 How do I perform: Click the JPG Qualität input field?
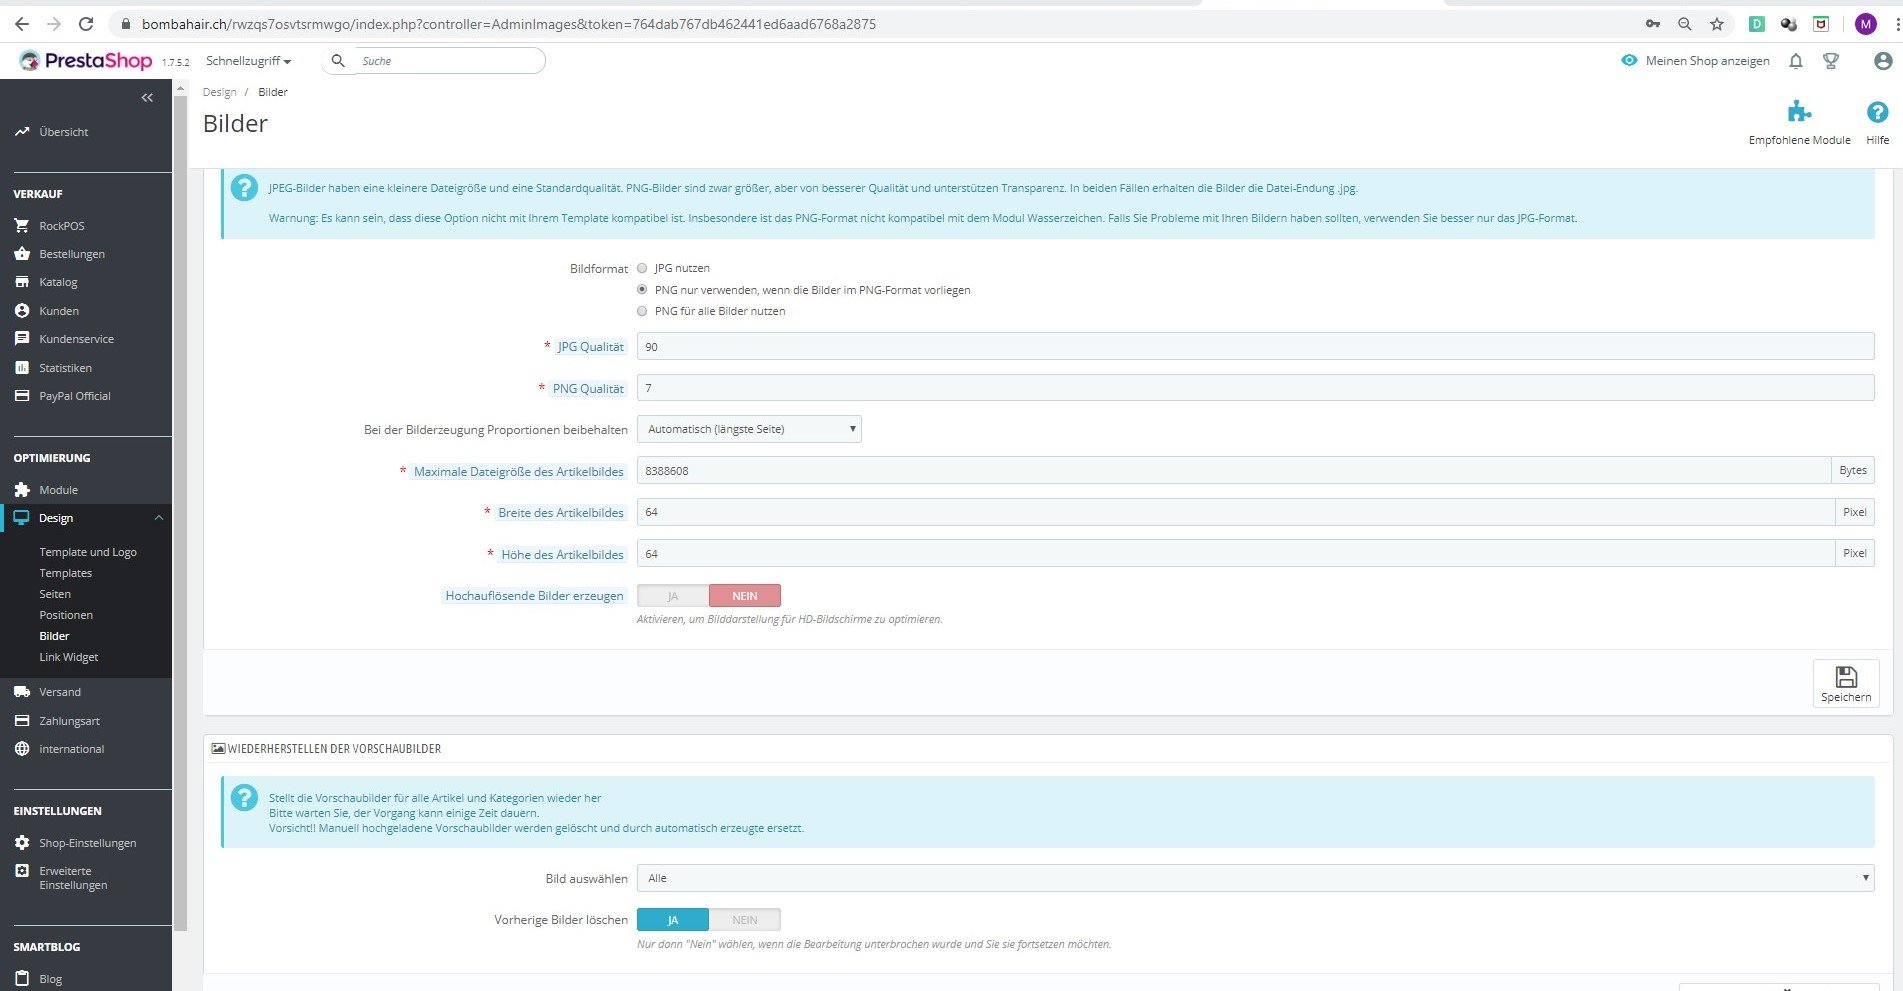click(1255, 346)
